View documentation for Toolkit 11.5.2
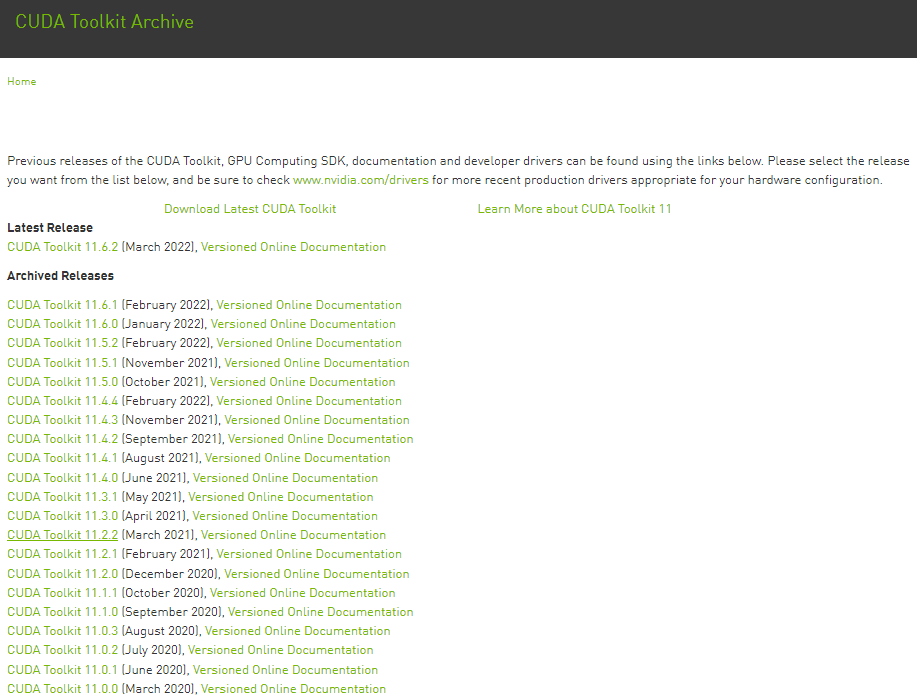The width and height of the screenshot is (917, 698). [x=309, y=343]
